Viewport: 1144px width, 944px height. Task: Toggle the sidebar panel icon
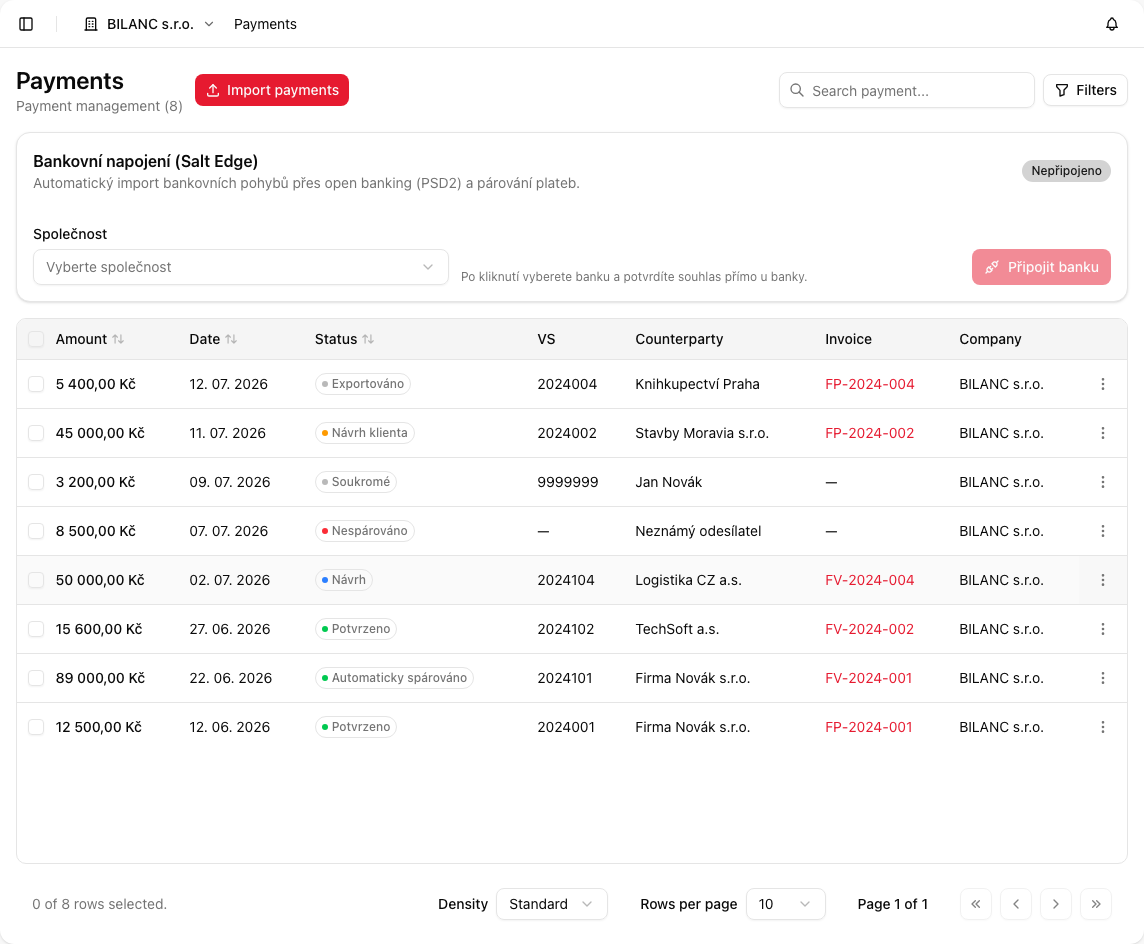(x=26, y=24)
